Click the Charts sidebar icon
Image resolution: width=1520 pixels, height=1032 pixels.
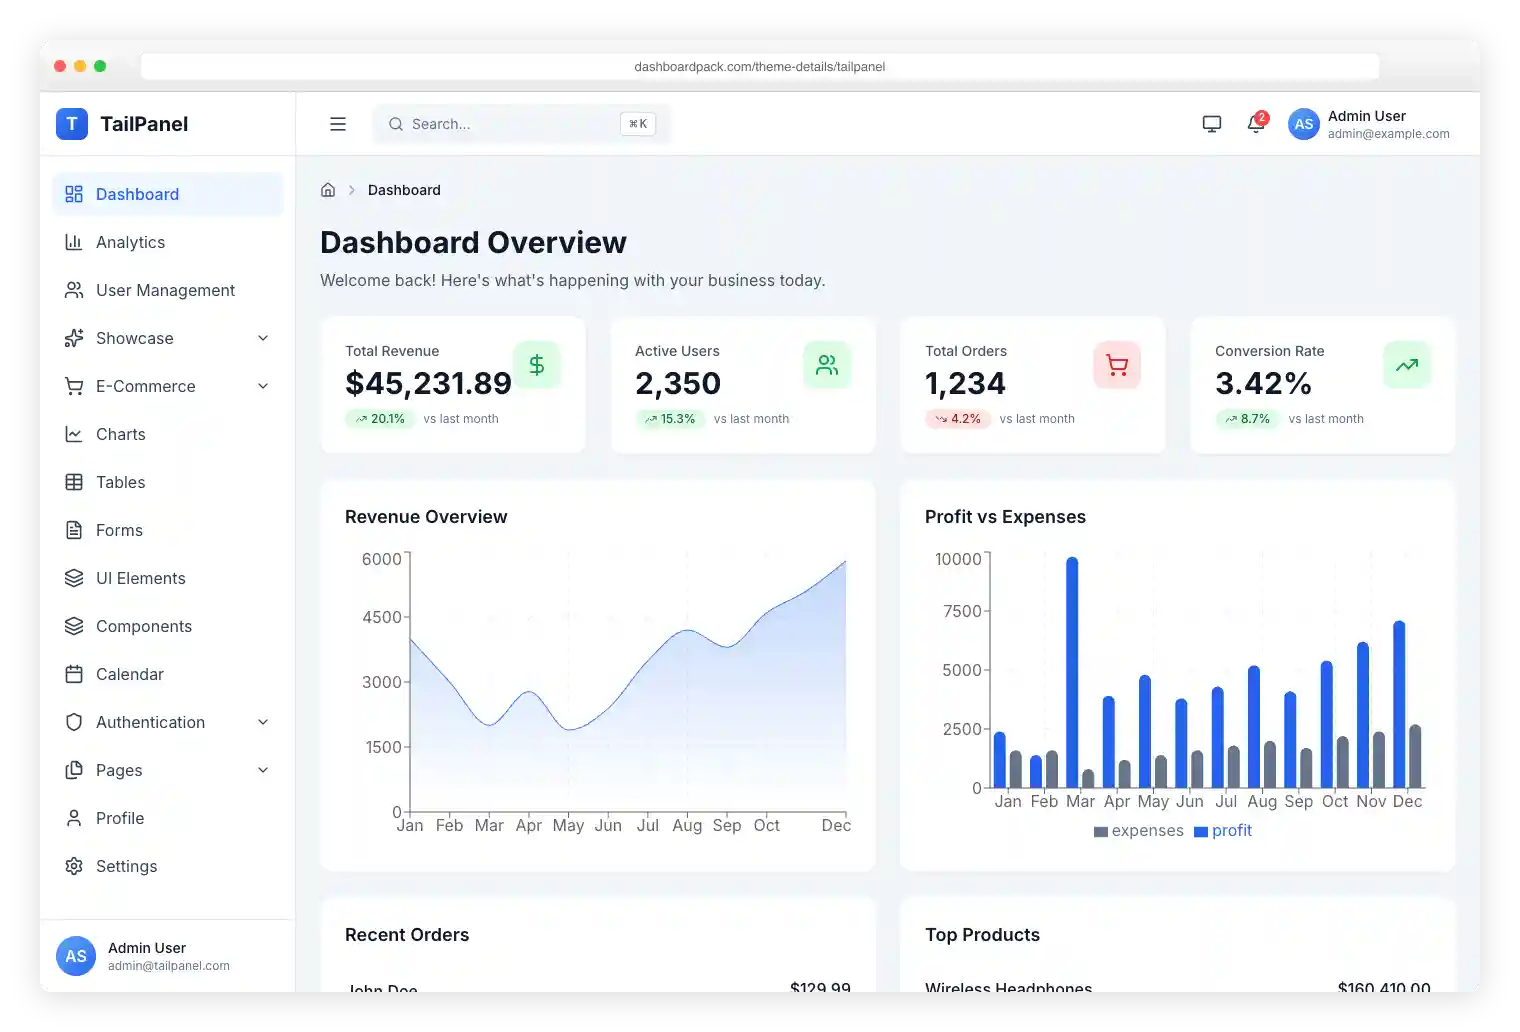tap(74, 434)
